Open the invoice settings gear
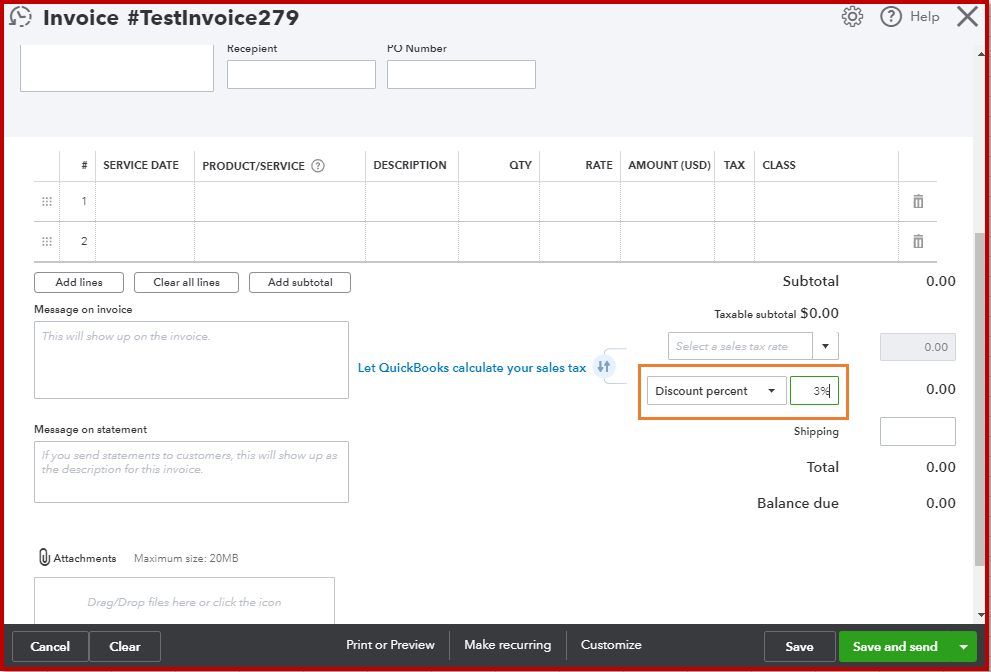Screen dimensions: 991x672 852,16
